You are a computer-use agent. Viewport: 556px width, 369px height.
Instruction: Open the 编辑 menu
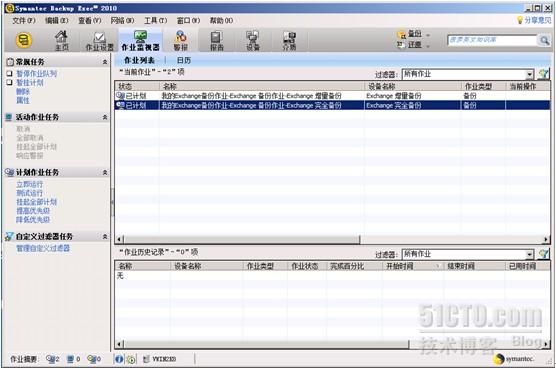pos(56,21)
